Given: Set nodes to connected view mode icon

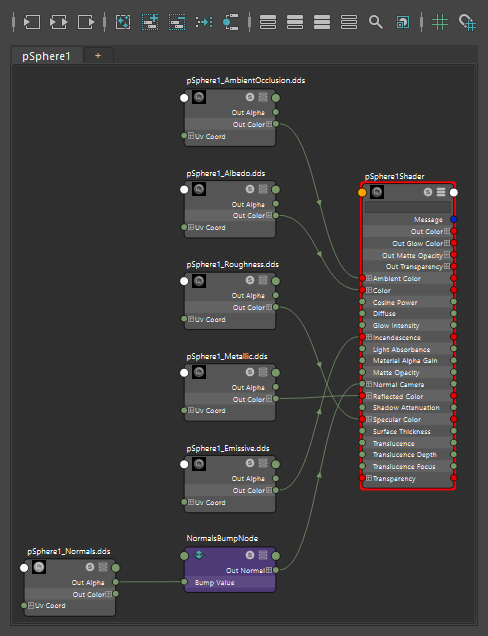Looking at the screenshot, I should coord(295,22).
